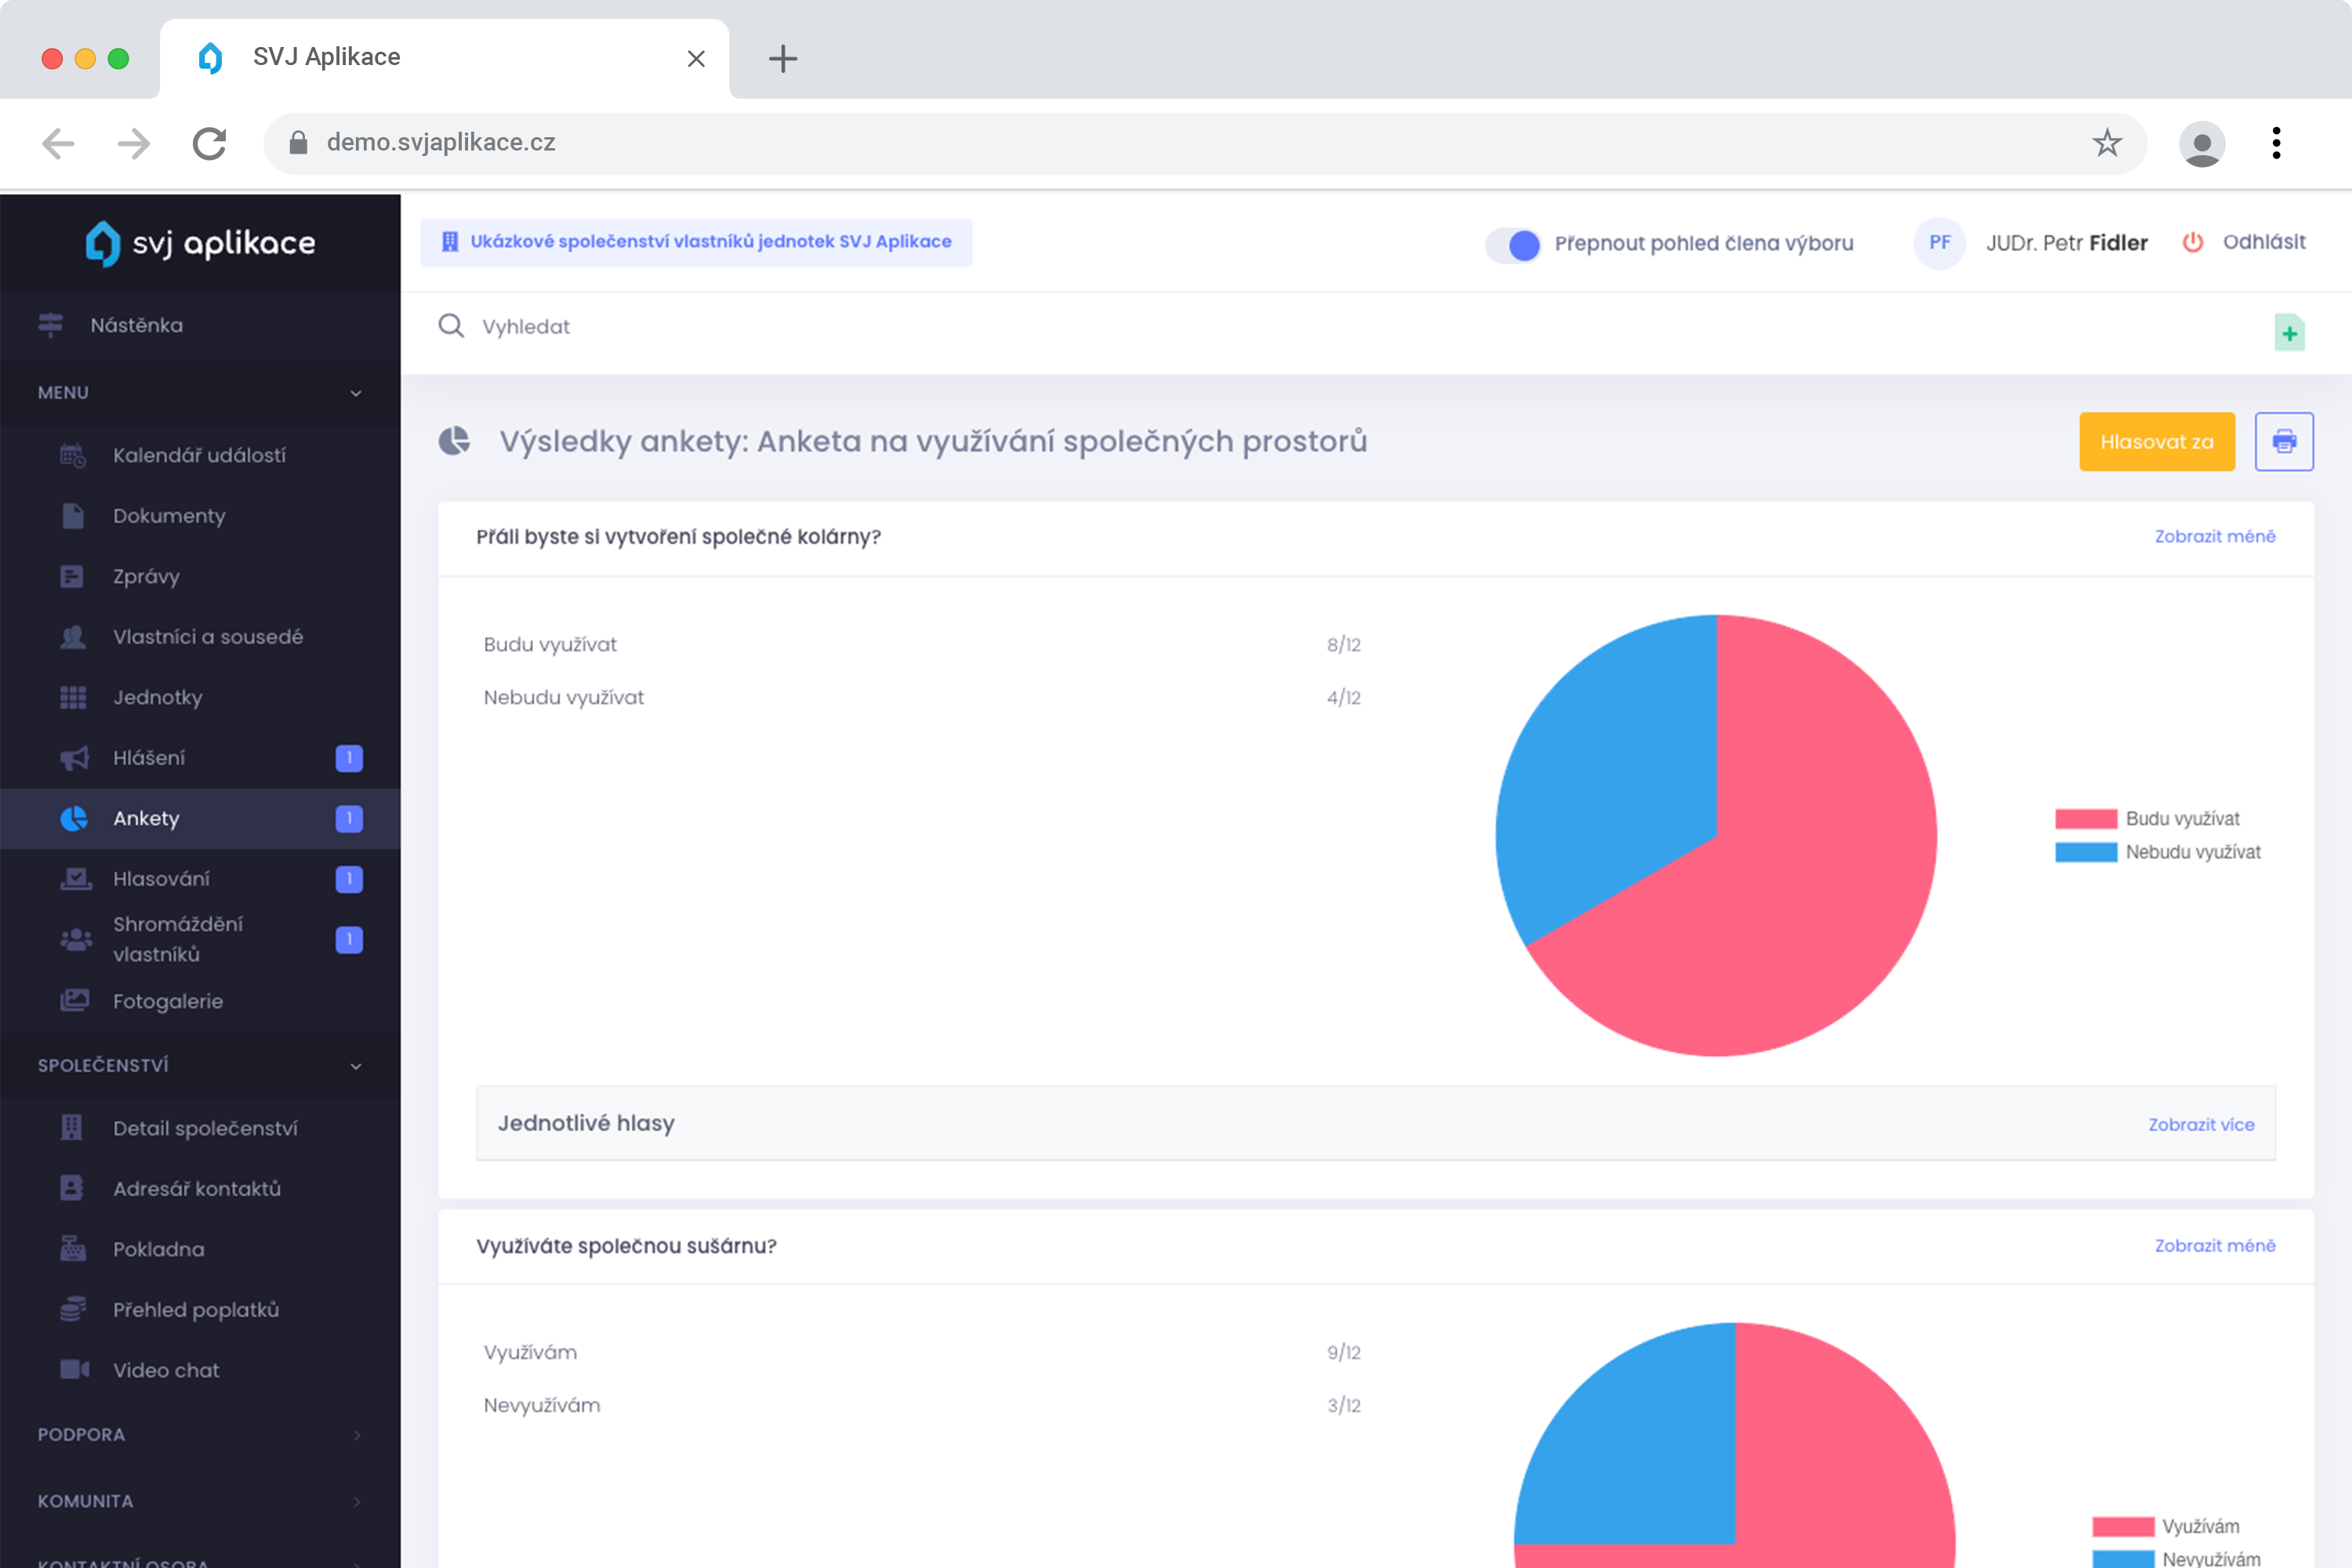Click Zobrazit více in Jednotlivé hlasy
Image resolution: width=2352 pixels, height=1568 pixels.
tap(2200, 1124)
